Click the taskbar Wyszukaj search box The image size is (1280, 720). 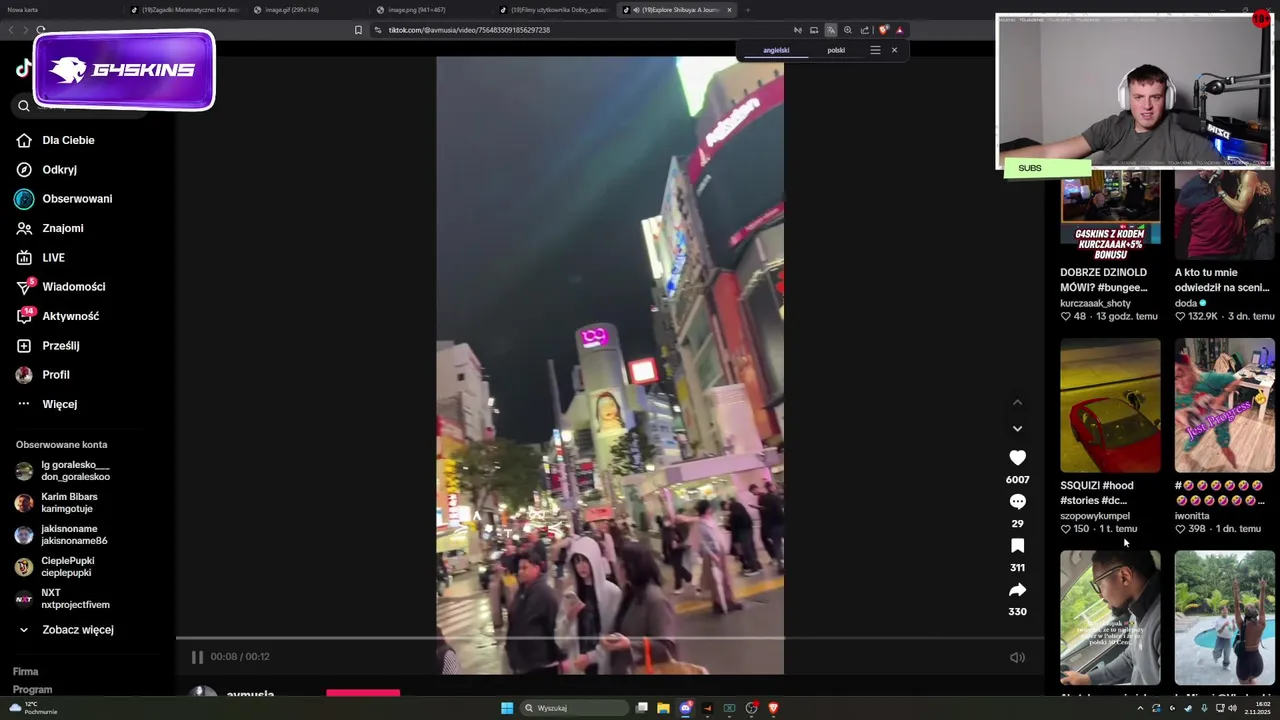click(x=573, y=708)
